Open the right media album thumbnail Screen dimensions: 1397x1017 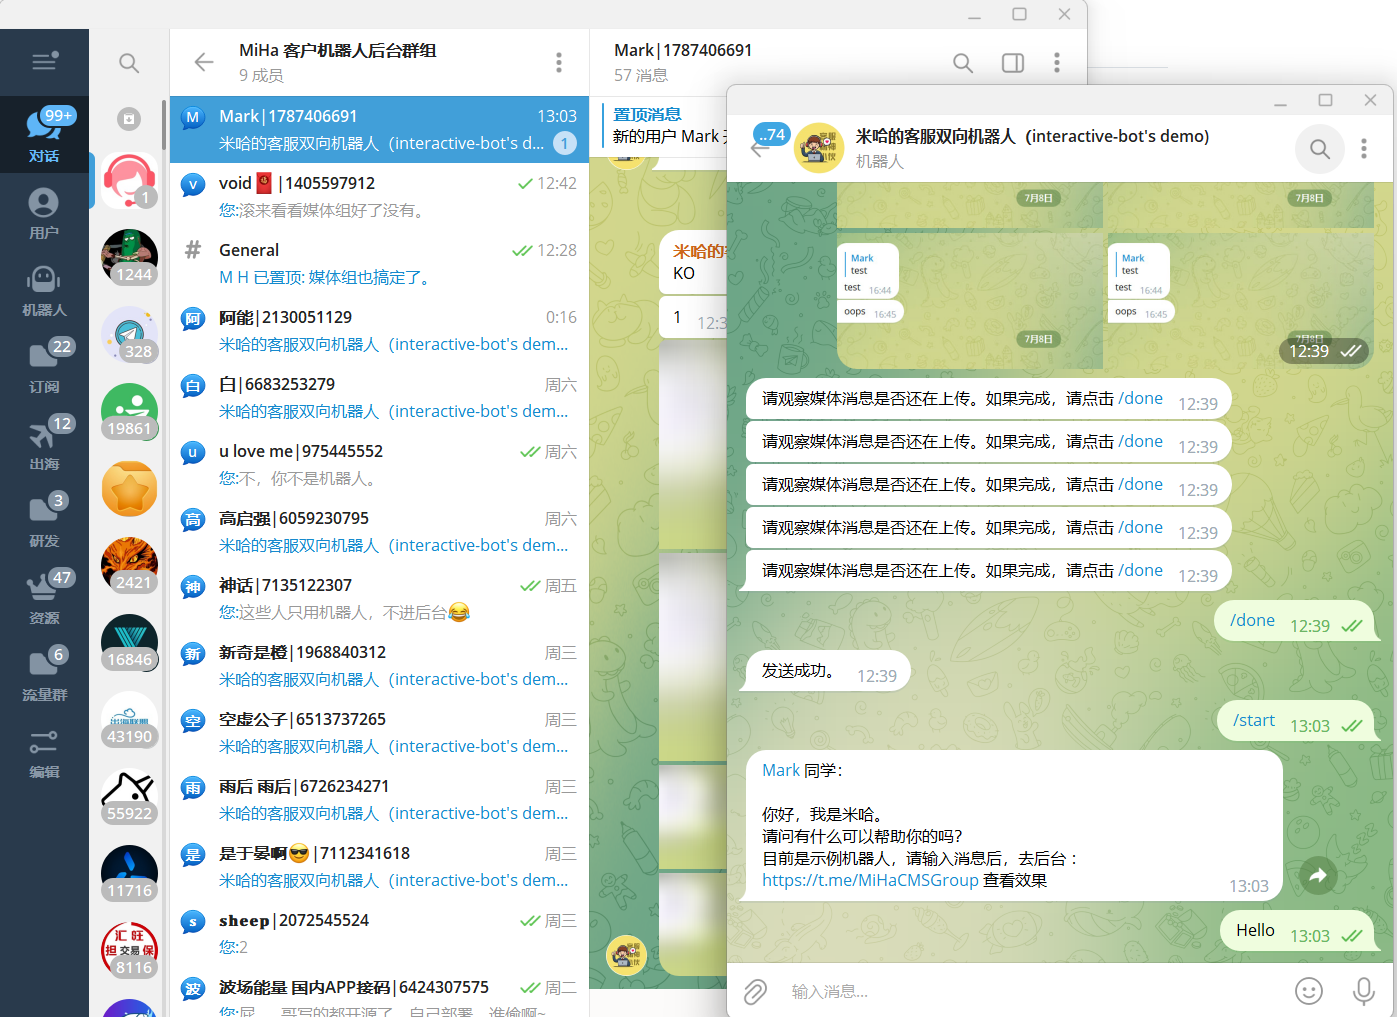pos(1239,299)
